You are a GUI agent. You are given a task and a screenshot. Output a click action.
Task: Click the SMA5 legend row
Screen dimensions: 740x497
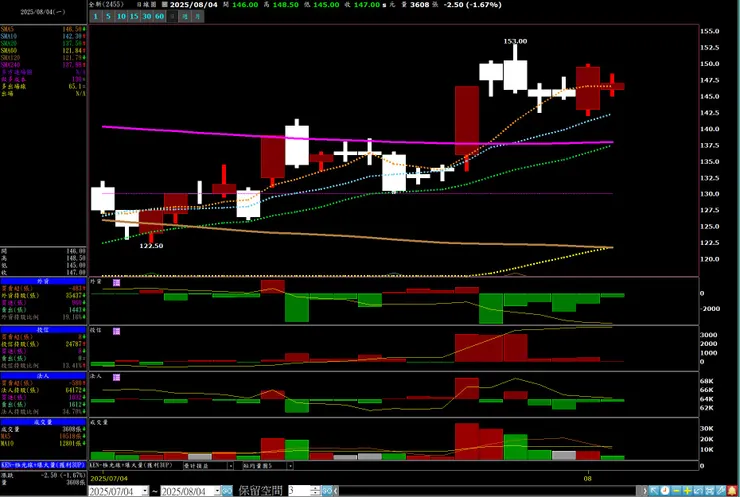point(43,29)
